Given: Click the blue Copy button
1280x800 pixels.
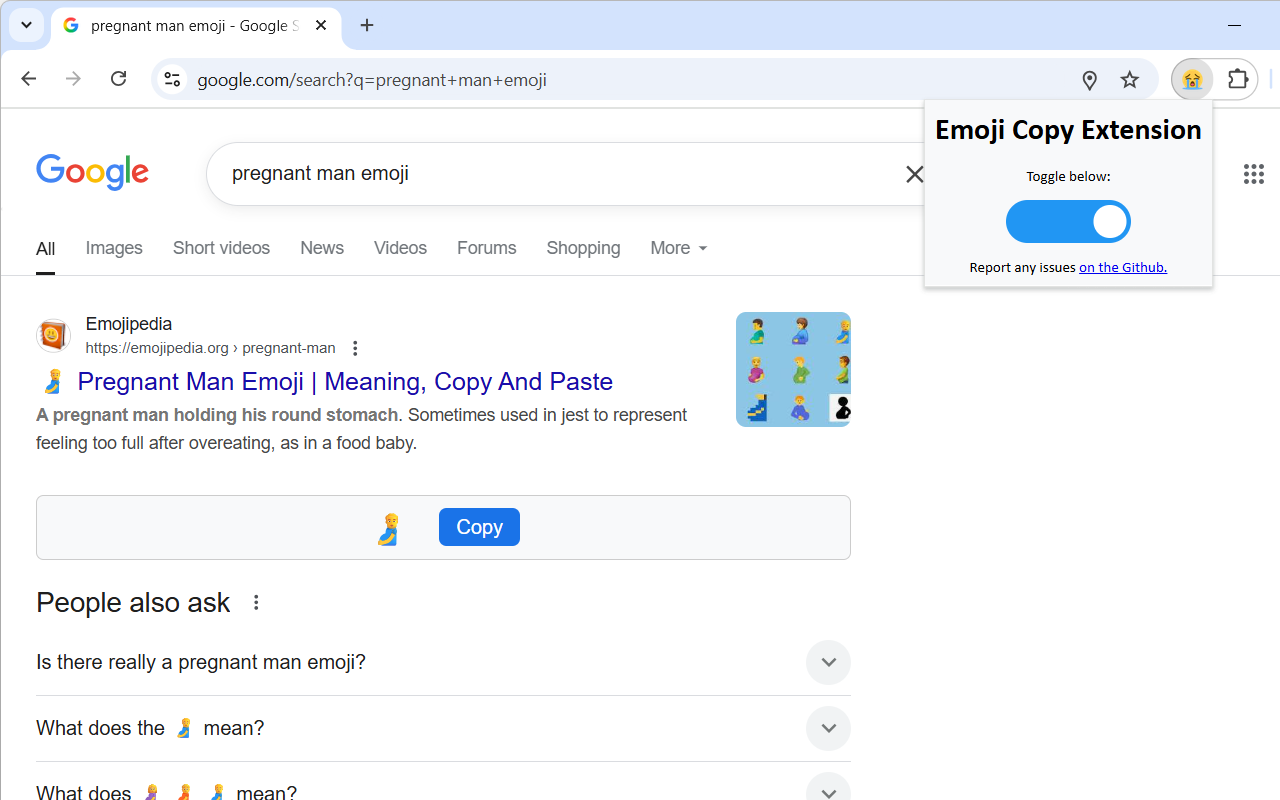Looking at the screenshot, I should (x=479, y=527).
